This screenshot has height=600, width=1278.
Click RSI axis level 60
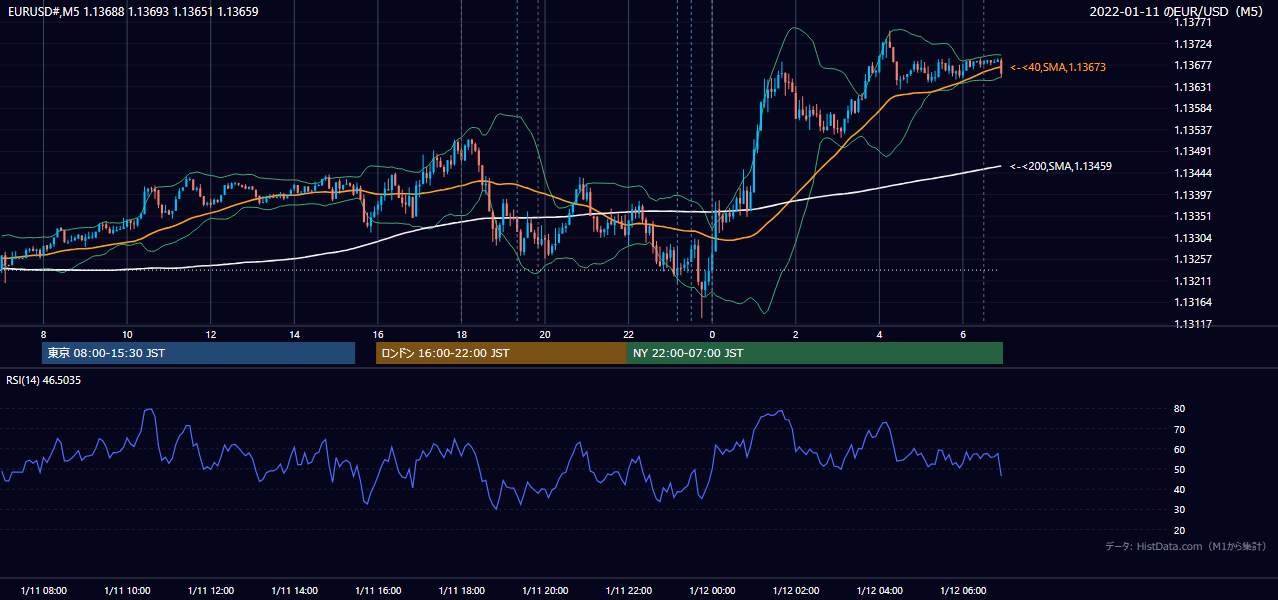(1180, 449)
